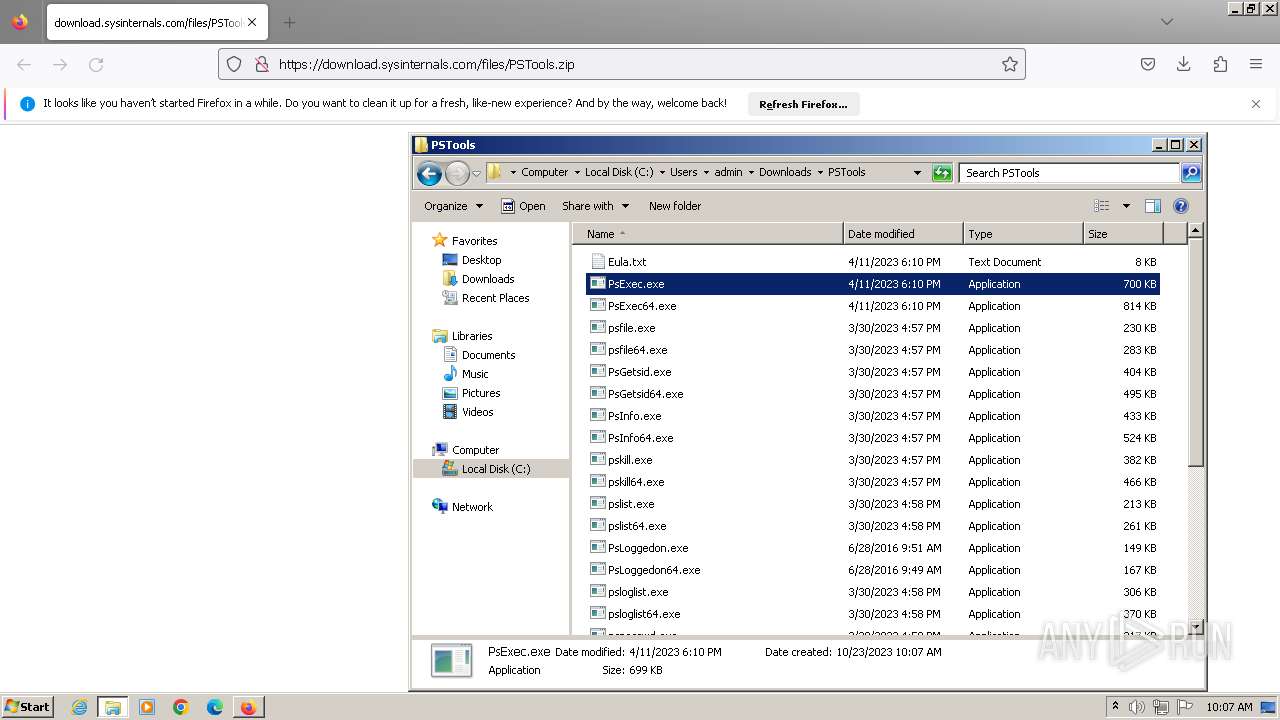Click the Local Disk (C:) breadcrumb segment
This screenshot has width=1280, height=720.
tap(619, 172)
